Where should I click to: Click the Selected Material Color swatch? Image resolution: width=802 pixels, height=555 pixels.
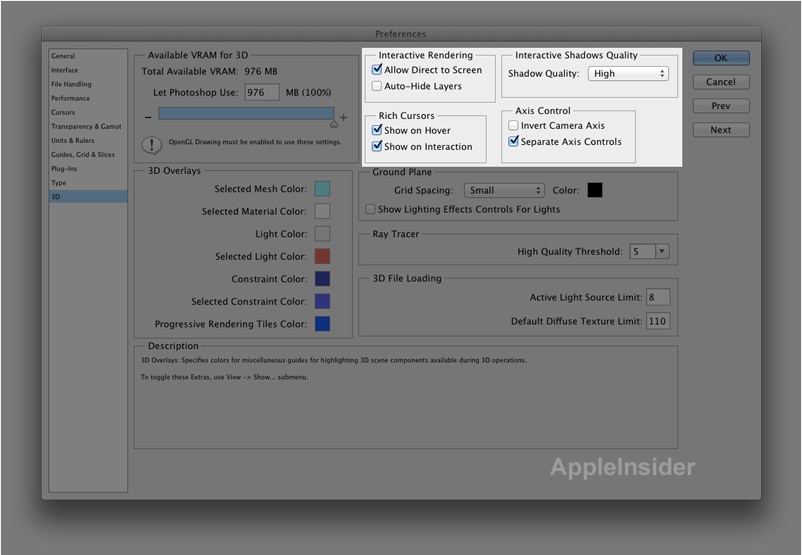click(x=322, y=211)
